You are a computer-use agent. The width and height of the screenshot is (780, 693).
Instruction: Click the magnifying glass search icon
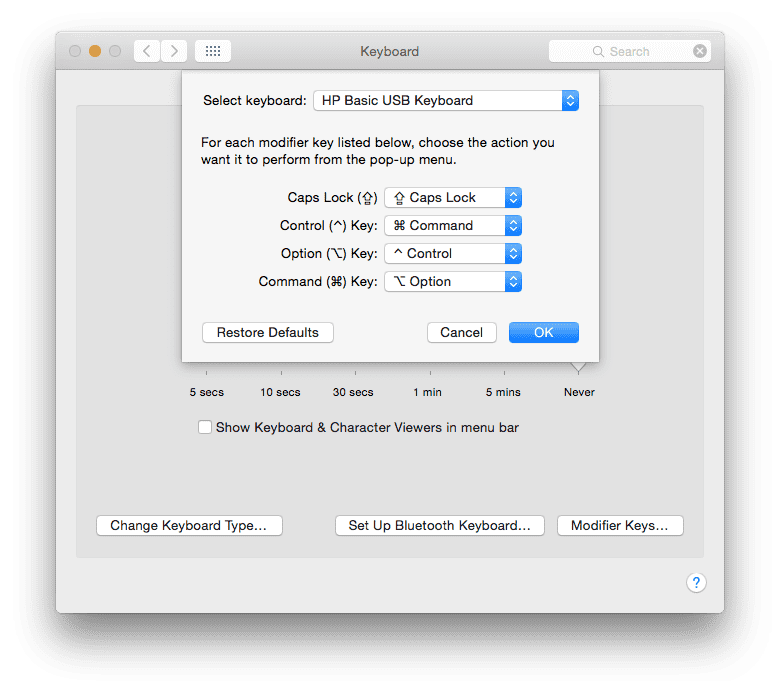598,52
